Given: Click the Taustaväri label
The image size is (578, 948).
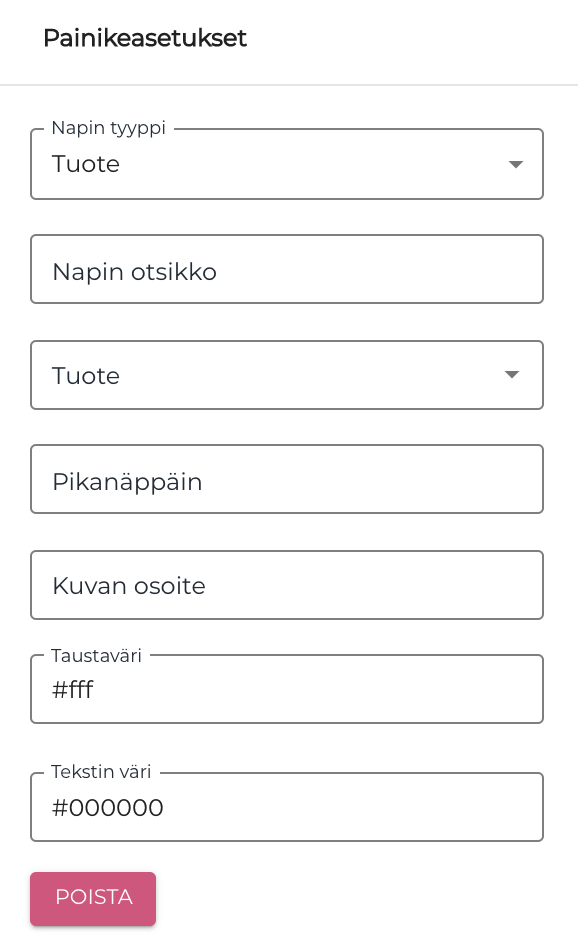Looking at the screenshot, I should tap(96, 656).
